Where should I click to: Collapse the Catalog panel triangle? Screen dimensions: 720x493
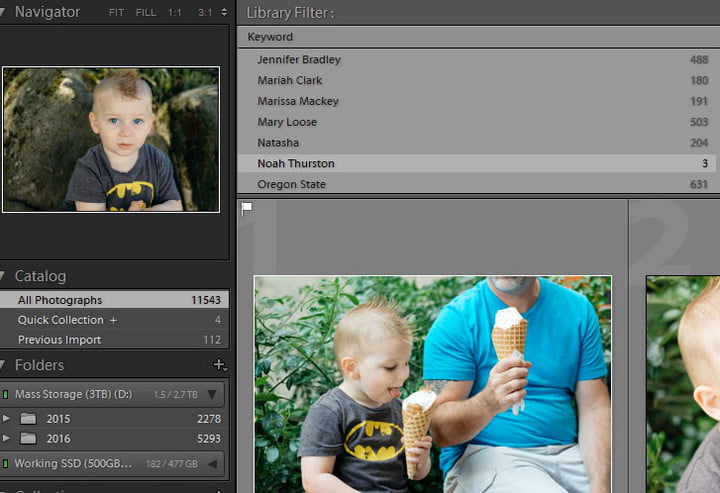click(x=2, y=276)
